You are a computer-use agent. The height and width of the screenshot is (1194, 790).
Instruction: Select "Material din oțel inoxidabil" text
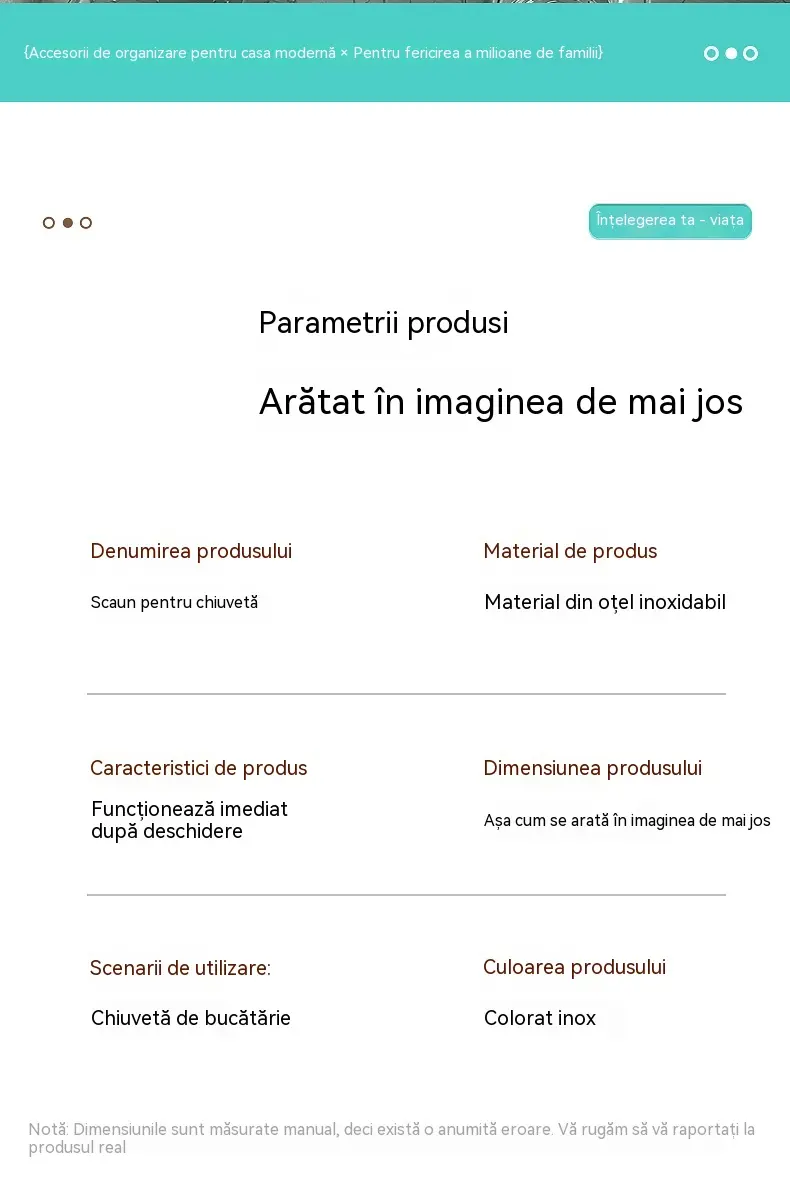pos(605,602)
